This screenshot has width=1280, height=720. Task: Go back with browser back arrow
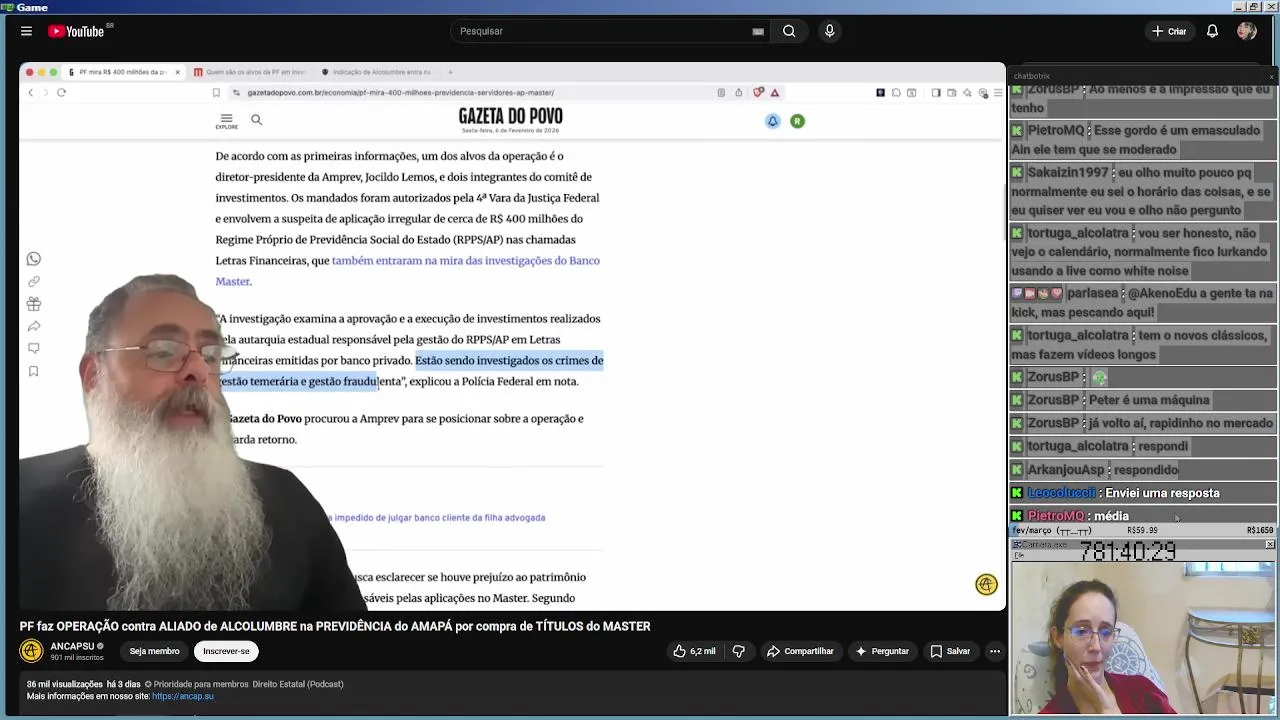point(30,93)
